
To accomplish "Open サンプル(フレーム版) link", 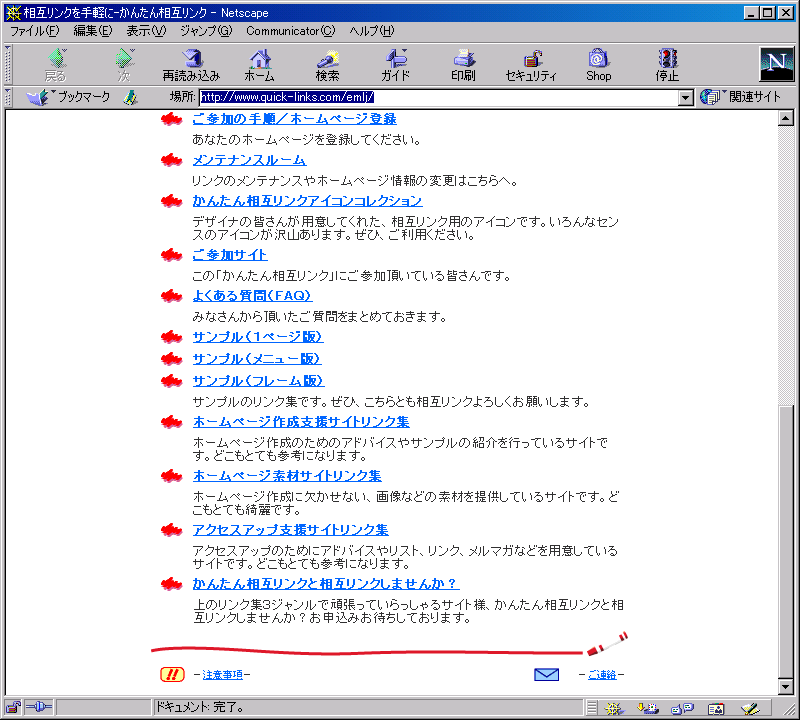I will click(258, 381).
